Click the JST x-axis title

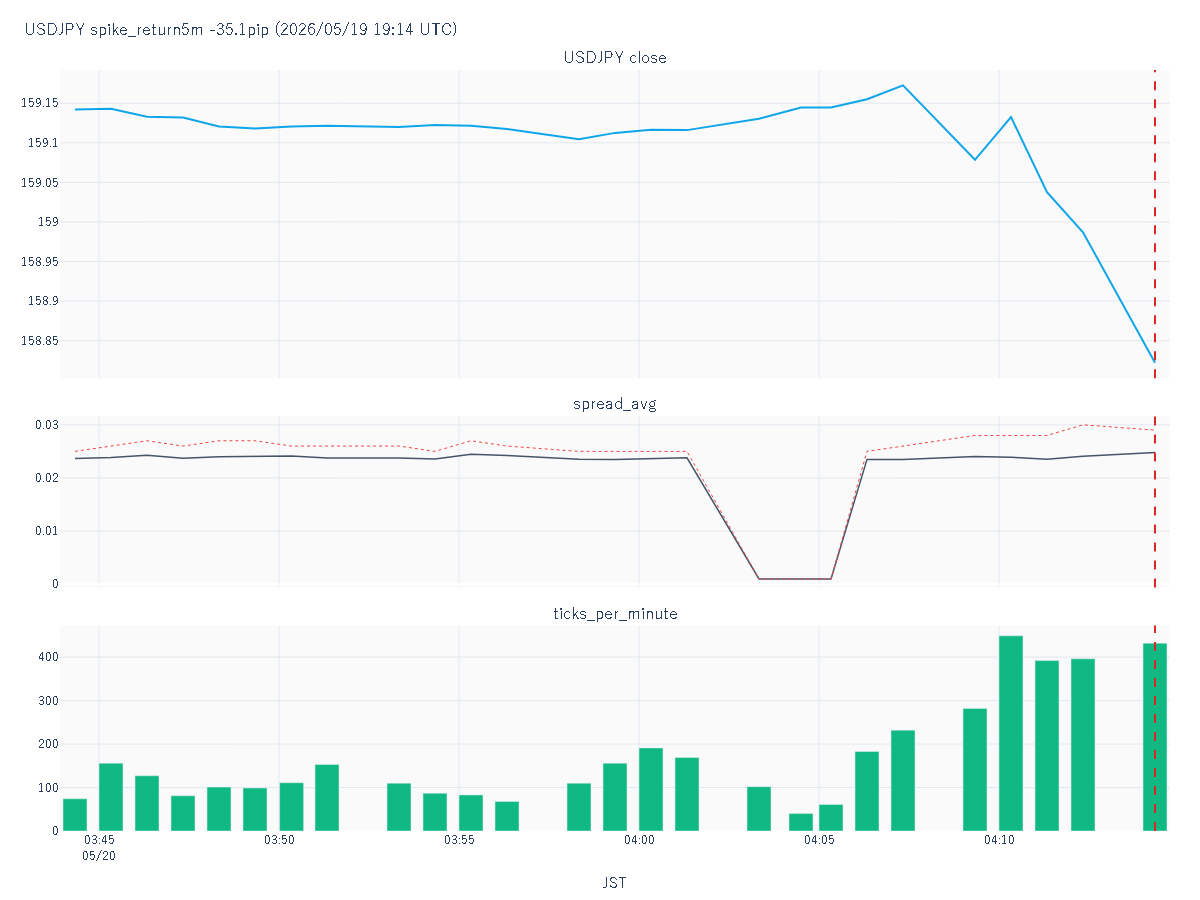tap(615, 883)
